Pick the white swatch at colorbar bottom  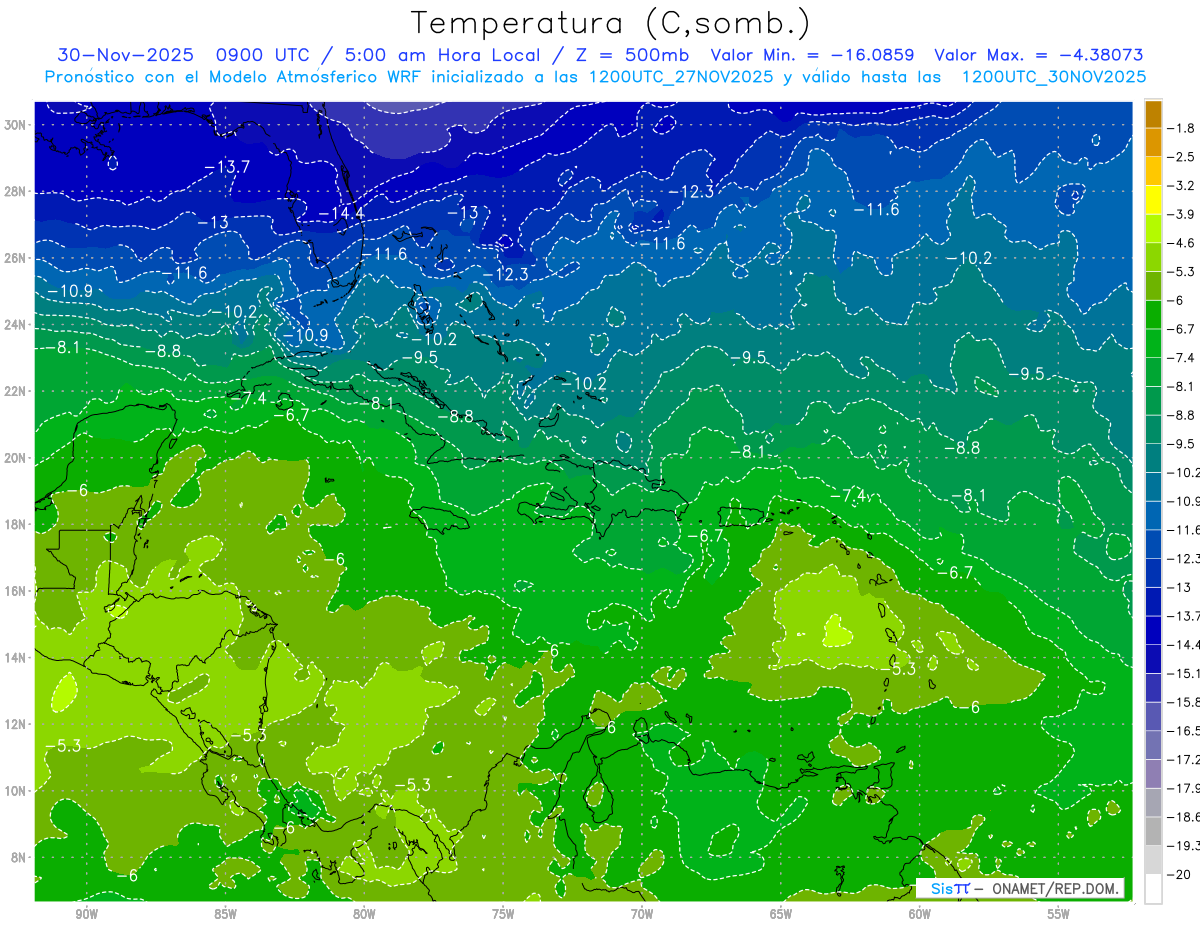1153,889
